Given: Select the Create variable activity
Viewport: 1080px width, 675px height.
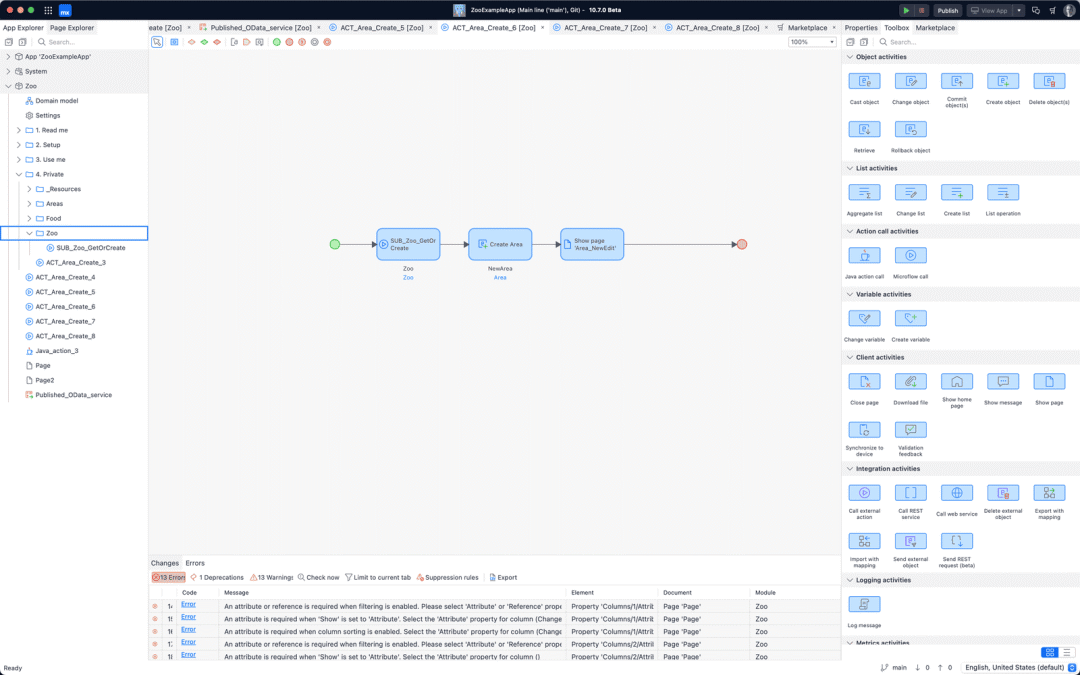Looking at the screenshot, I should point(910,318).
